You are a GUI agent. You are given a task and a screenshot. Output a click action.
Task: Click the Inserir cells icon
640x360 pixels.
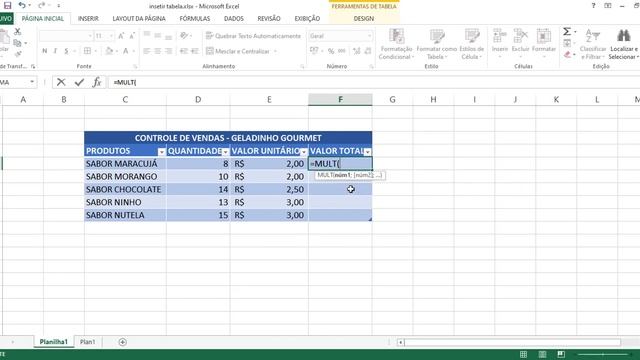500,41
